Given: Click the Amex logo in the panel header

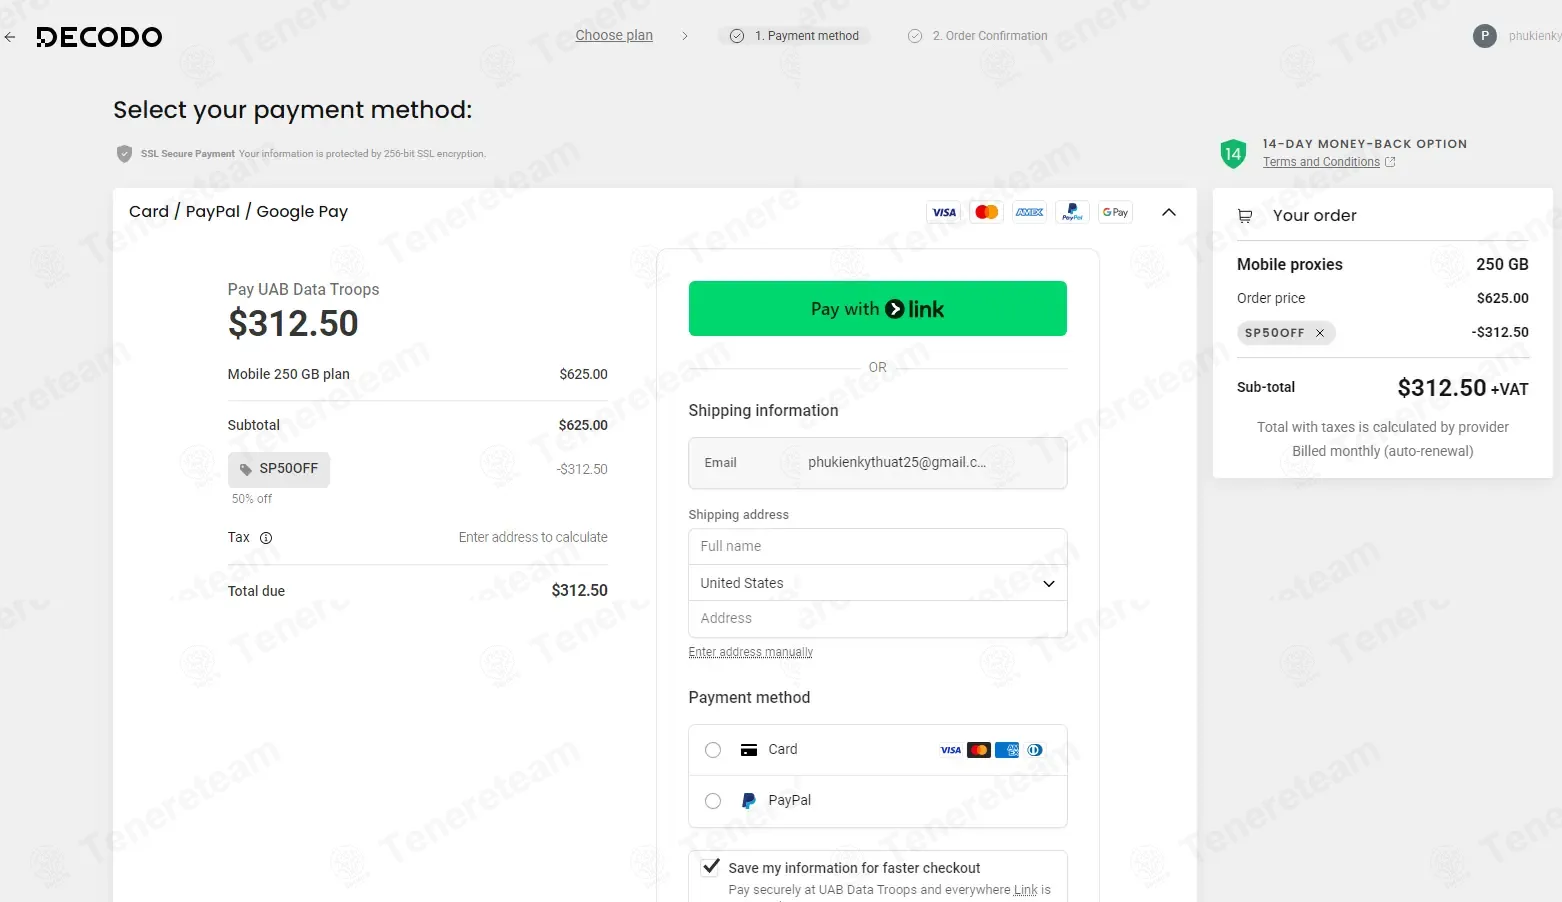Looking at the screenshot, I should (1030, 212).
